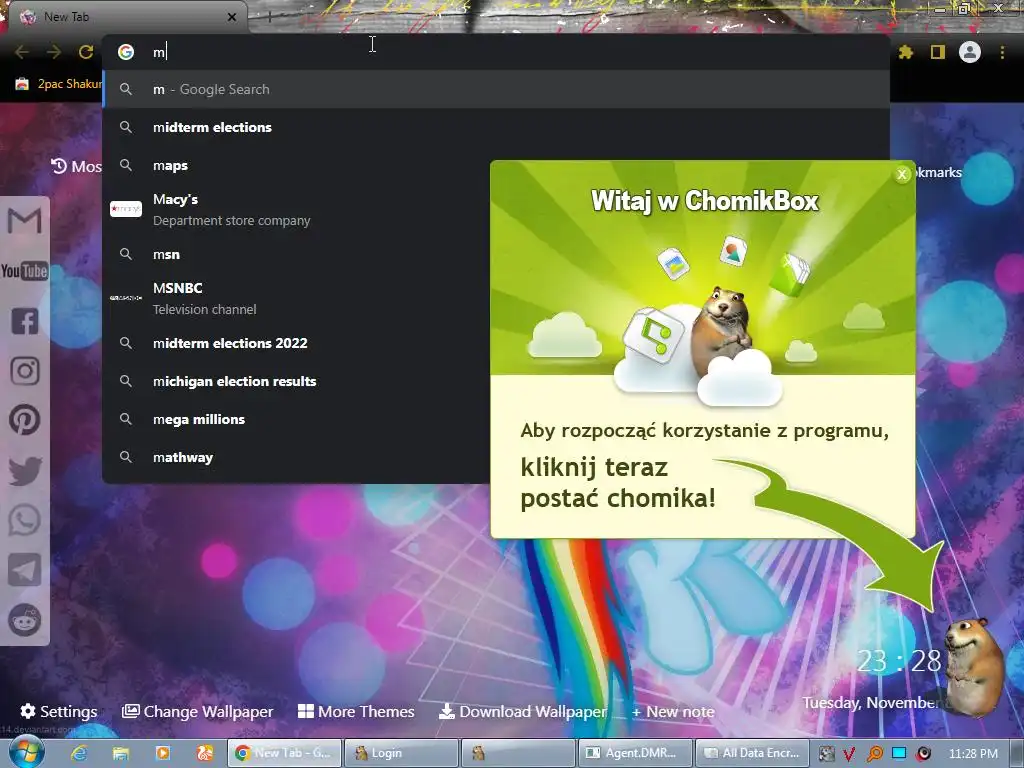Go back with browser back arrow
Screen dimensions: 1024x768
pos(22,52)
